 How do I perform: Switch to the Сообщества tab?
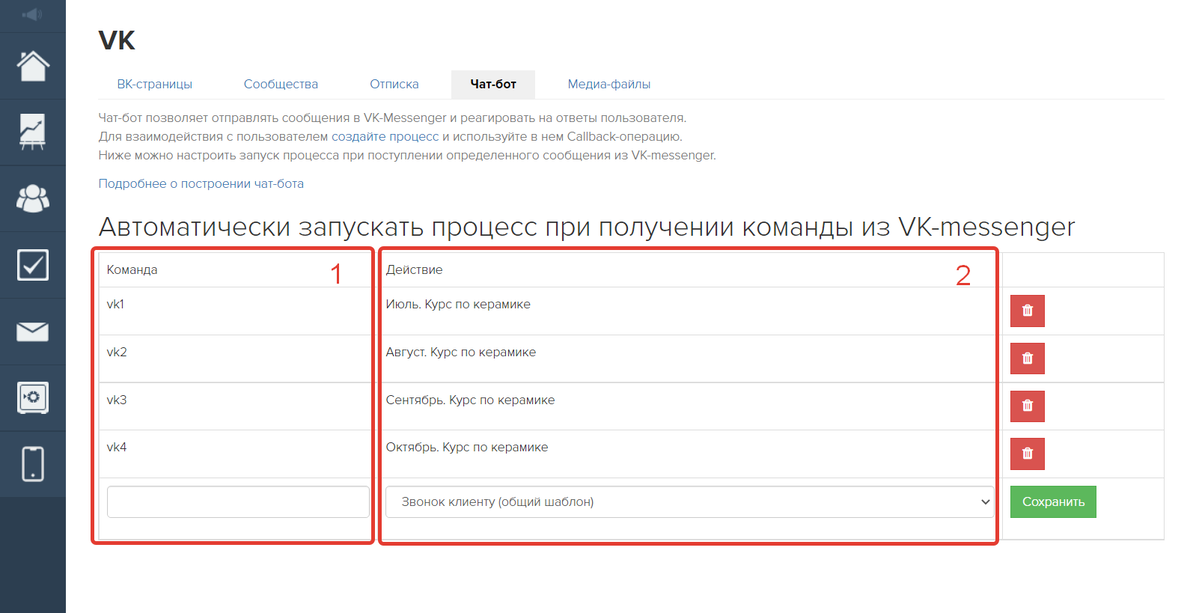(x=281, y=84)
